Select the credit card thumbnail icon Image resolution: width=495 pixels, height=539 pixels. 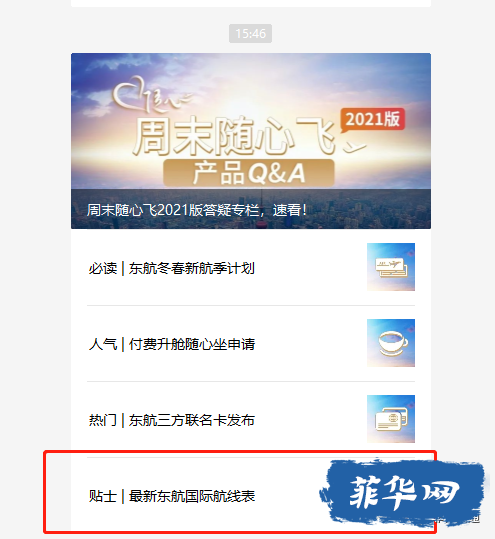point(391,419)
